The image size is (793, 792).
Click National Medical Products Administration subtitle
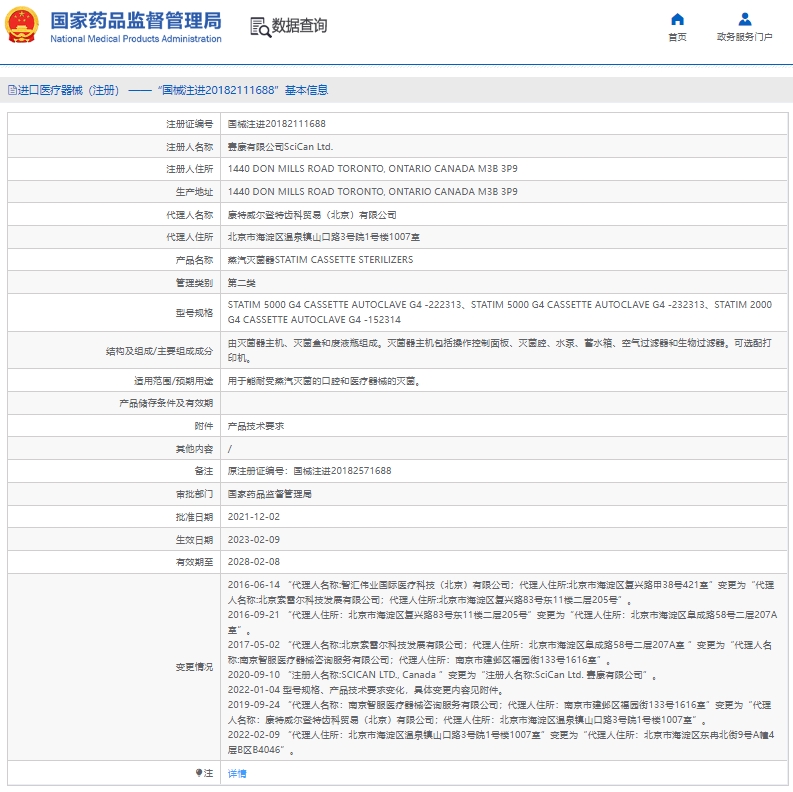click(x=136, y=39)
